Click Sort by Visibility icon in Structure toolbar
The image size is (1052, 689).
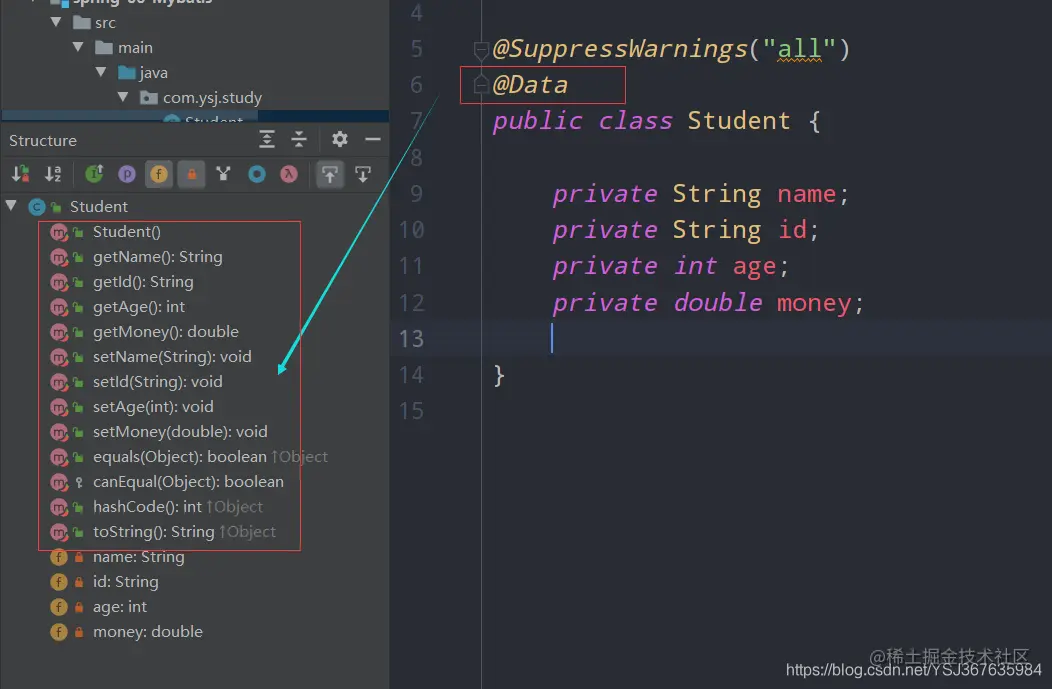20,174
